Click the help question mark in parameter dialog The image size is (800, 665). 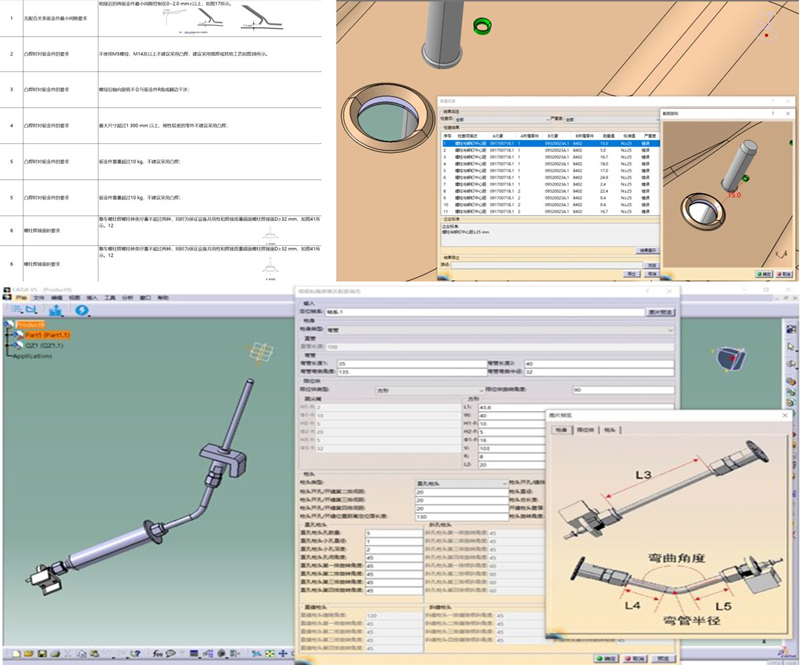[648, 291]
